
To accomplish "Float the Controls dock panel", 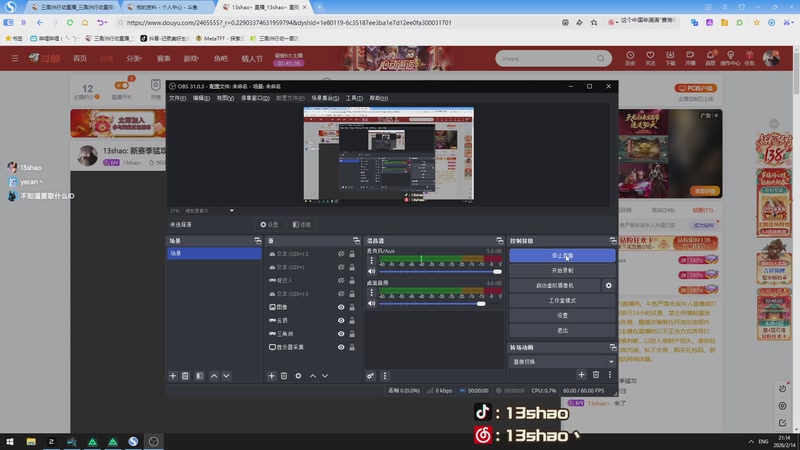I will click(x=613, y=241).
